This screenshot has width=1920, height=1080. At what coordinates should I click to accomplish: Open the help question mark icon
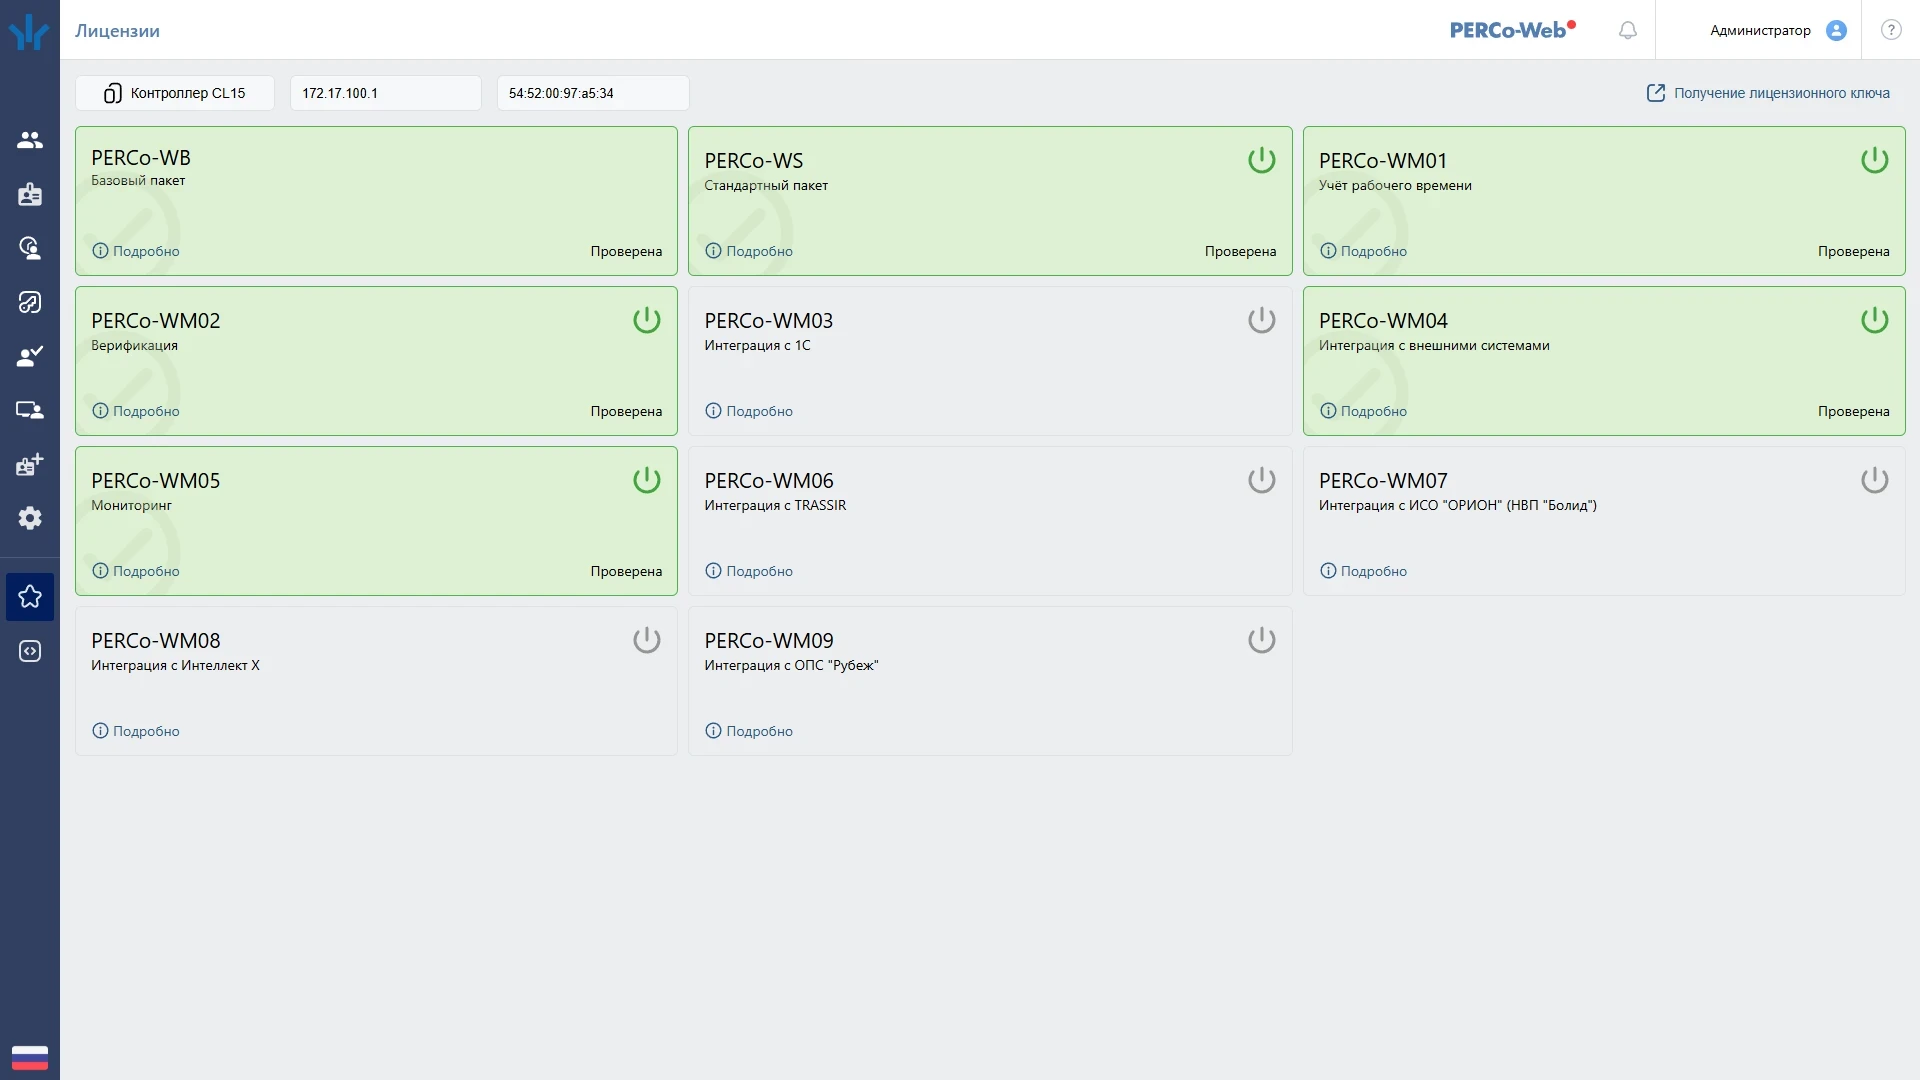click(x=1891, y=30)
